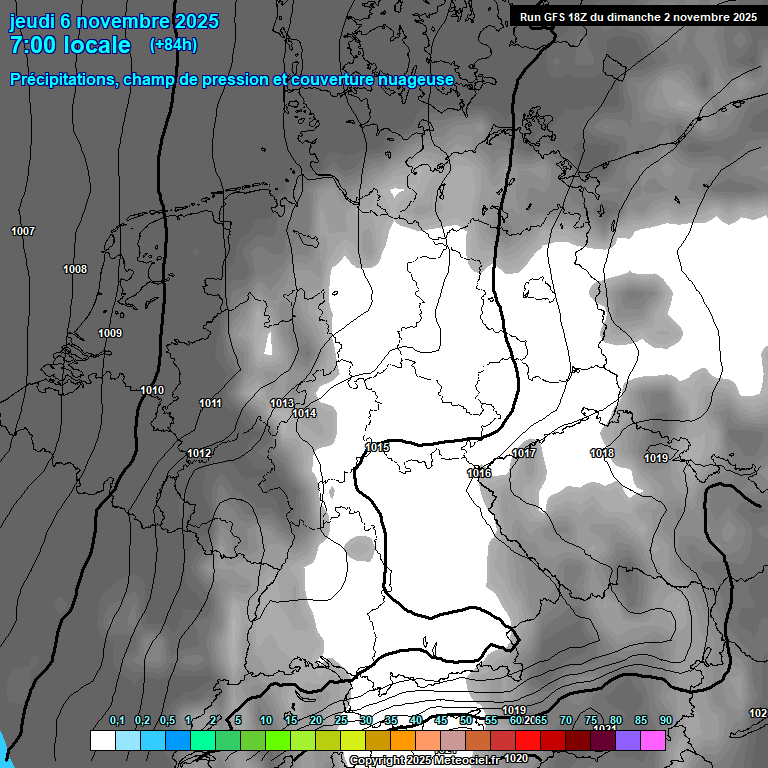Click the '(+84h)' forecast offset text
This screenshot has width=768, height=768.
(173, 45)
